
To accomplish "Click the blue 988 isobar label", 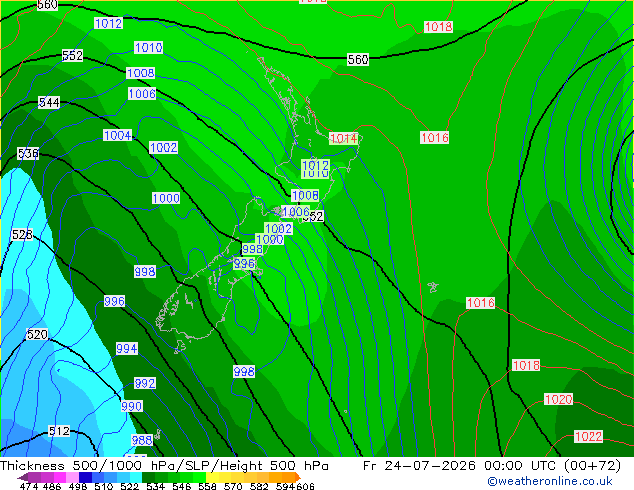I will point(142,440).
